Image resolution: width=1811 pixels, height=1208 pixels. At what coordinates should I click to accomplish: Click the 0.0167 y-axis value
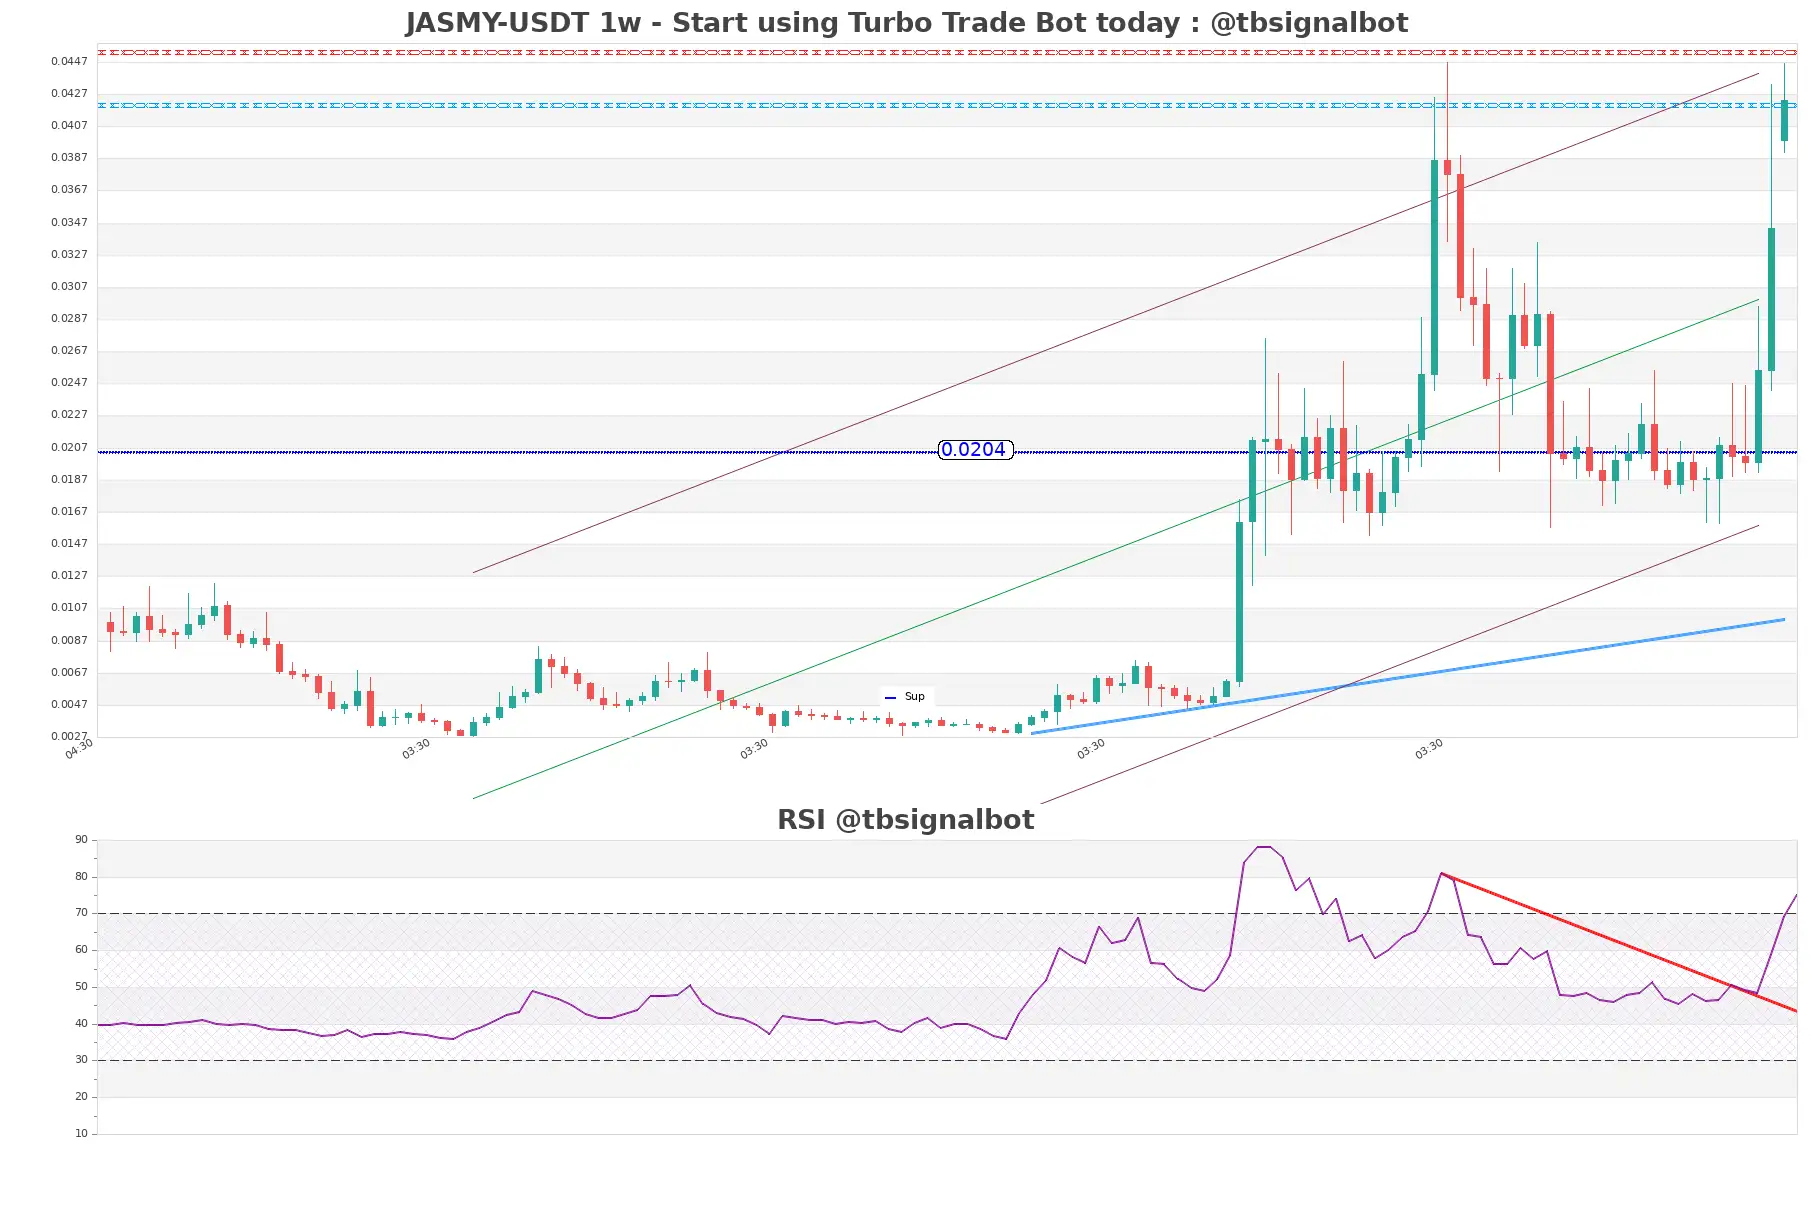[69, 511]
